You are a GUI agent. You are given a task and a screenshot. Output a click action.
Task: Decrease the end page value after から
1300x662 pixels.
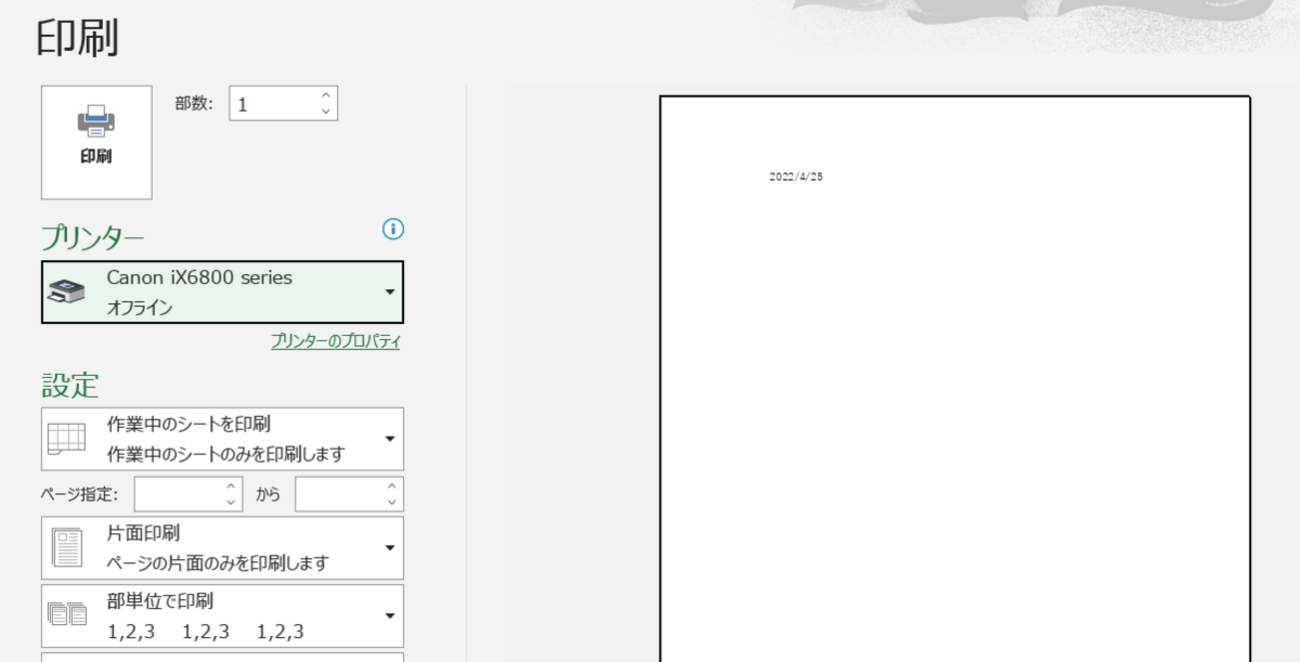(x=392, y=502)
